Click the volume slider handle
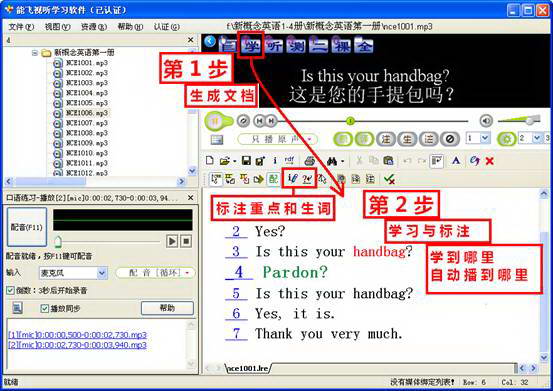 pos(529,121)
